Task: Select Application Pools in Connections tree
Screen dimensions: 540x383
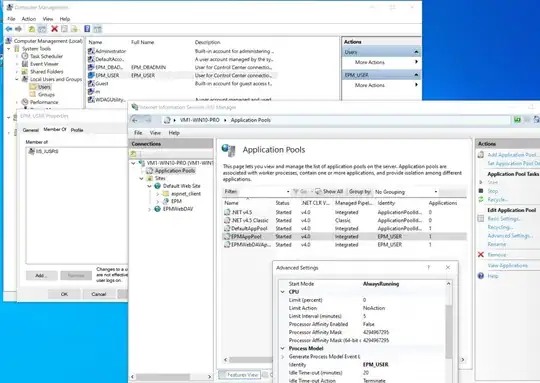Action: (171, 170)
